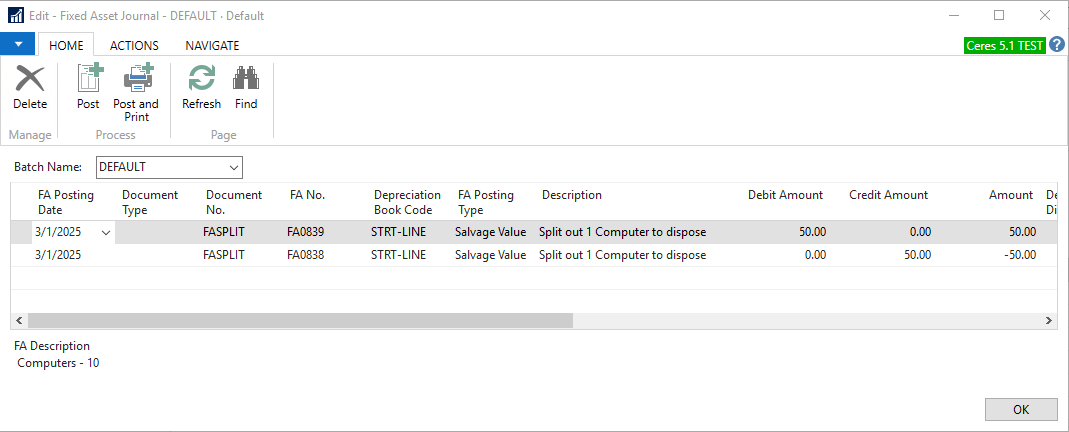Image resolution: width=1069 pixels, height=432 pixels.
Task: Click the application icon in title bar
Action: click(16, 16)
